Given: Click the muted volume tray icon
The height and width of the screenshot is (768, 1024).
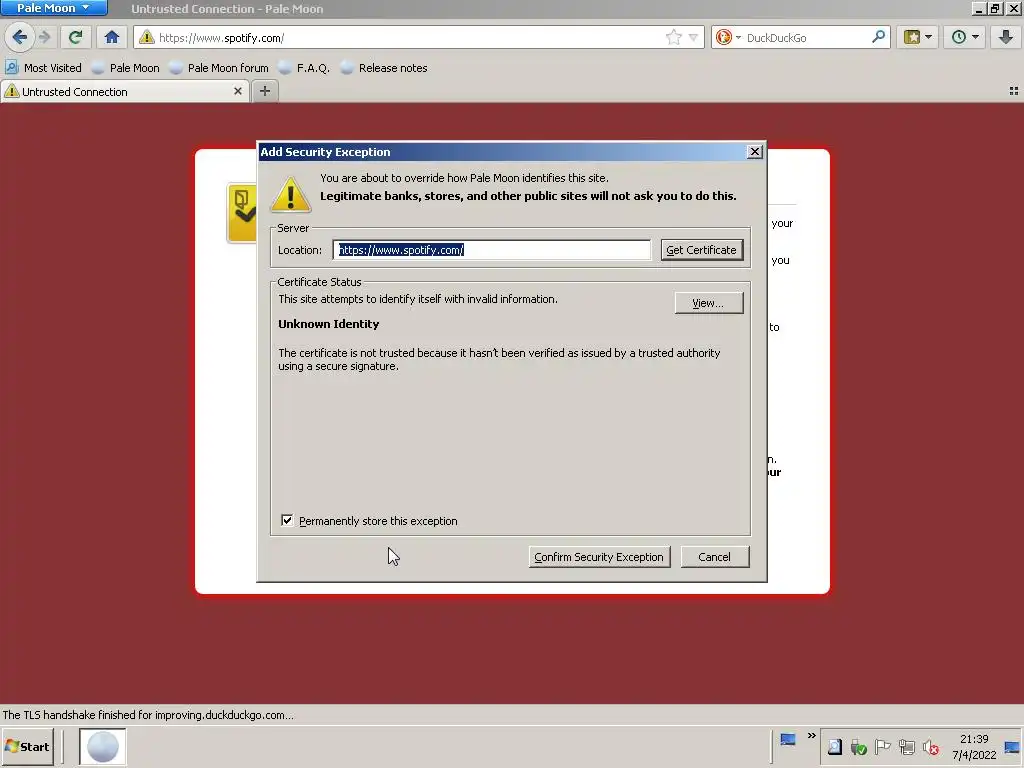Looking at the screenshot, I should [931, 747].
